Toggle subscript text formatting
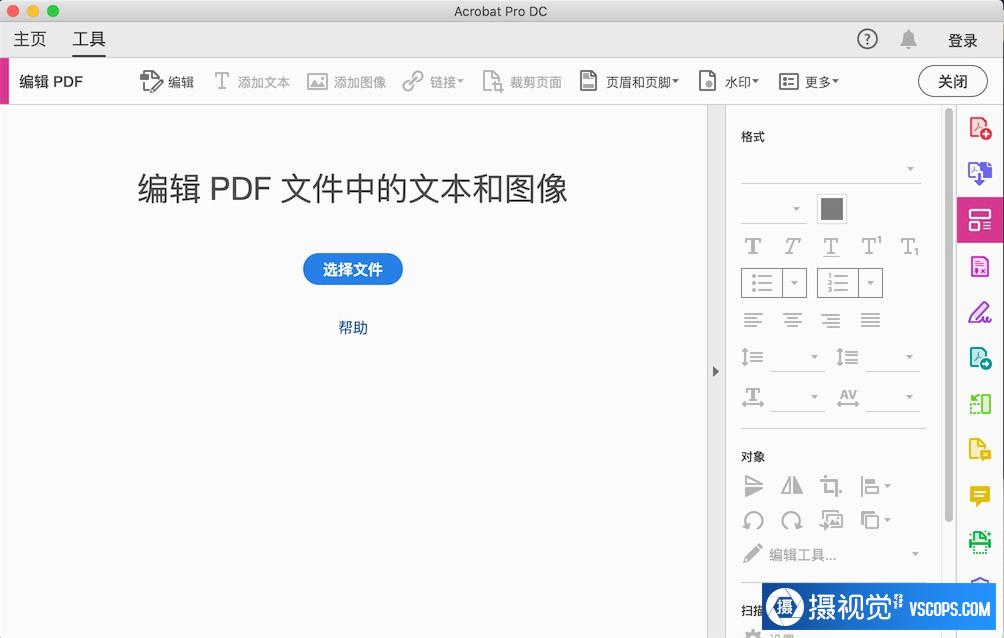 click(909, 246)
